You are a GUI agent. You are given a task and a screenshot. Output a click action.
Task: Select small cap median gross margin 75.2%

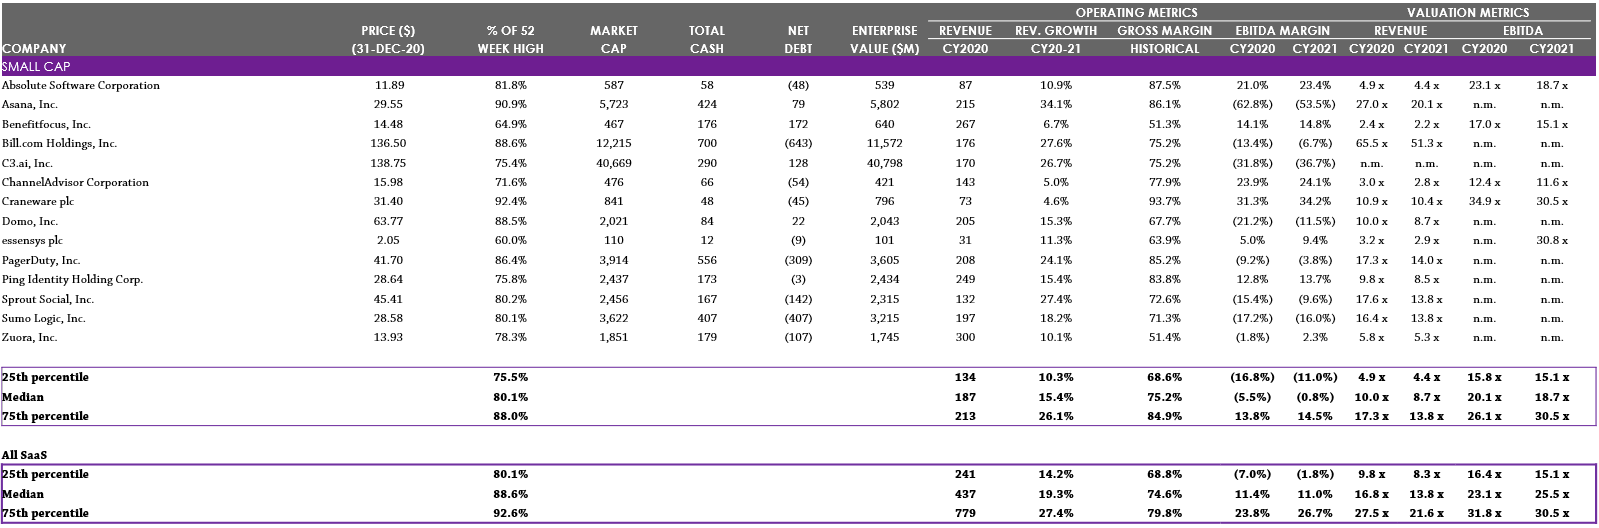(1165, 397)
